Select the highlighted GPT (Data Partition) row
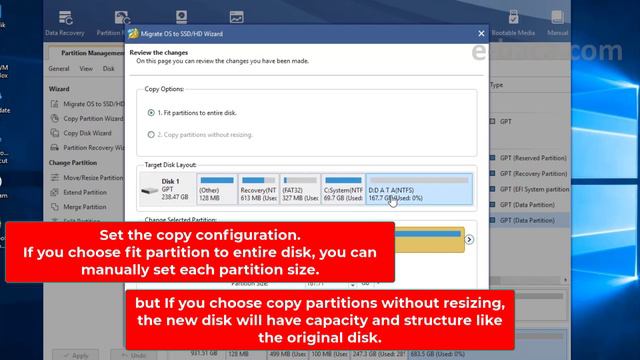 (529, 220)
